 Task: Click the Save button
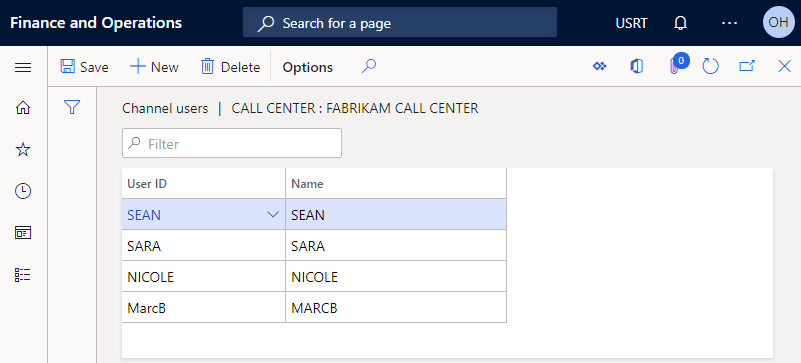click(84, 67)
